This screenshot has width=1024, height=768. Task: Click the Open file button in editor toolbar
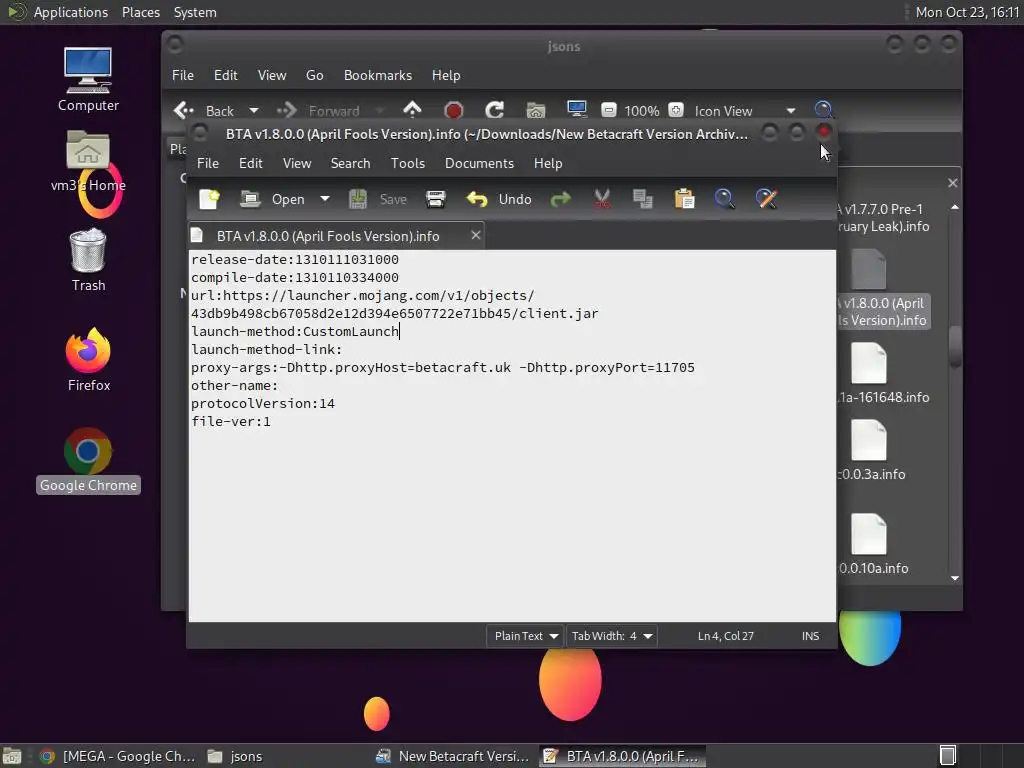pyautogui.click(x=273, y=199)
